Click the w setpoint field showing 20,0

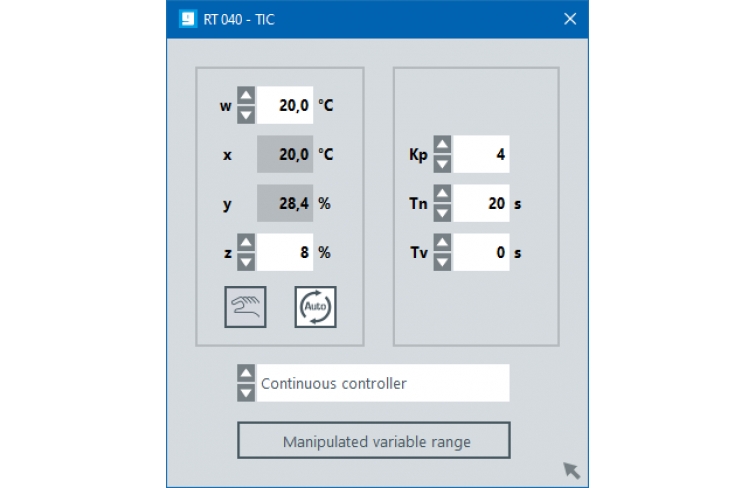coord(285,106)
